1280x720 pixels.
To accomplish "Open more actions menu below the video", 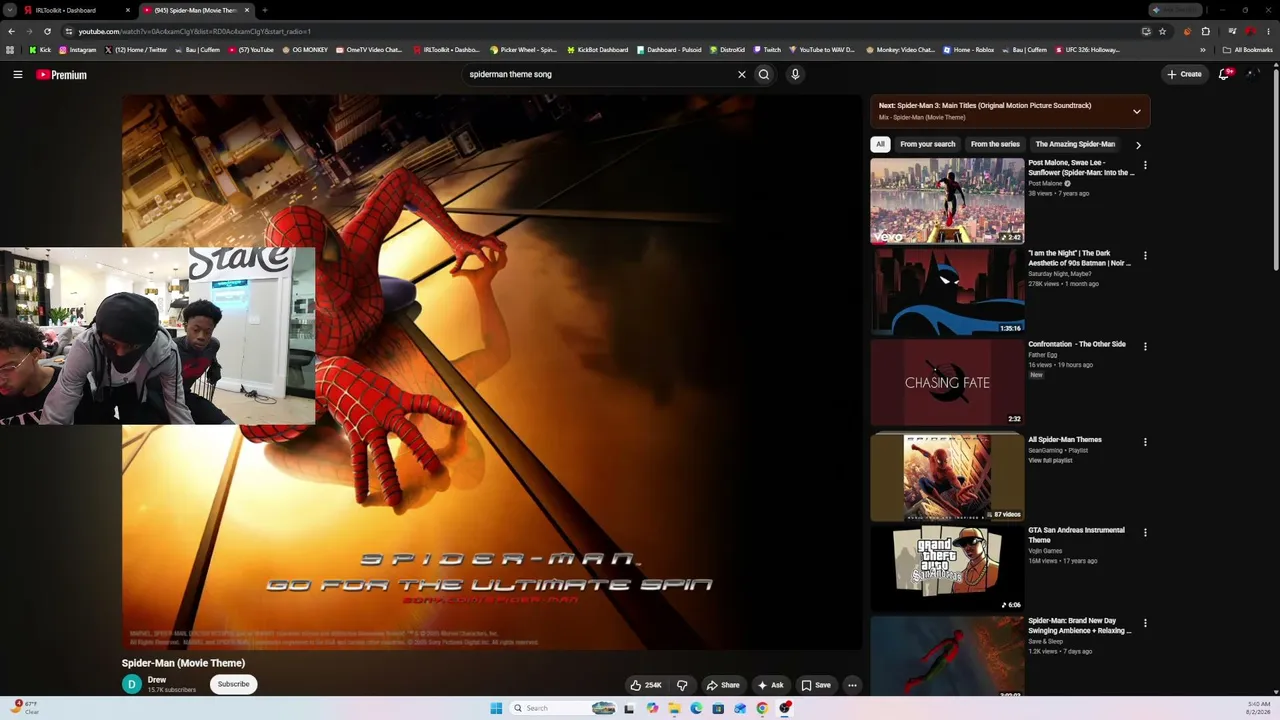I will tap(852, 685).
